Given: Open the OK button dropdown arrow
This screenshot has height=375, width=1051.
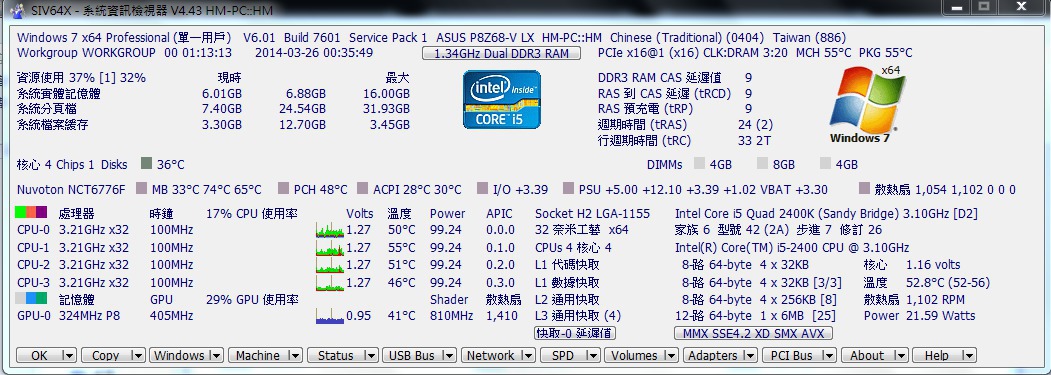Looking at the screenshot, I should click(x=69, y=356).
